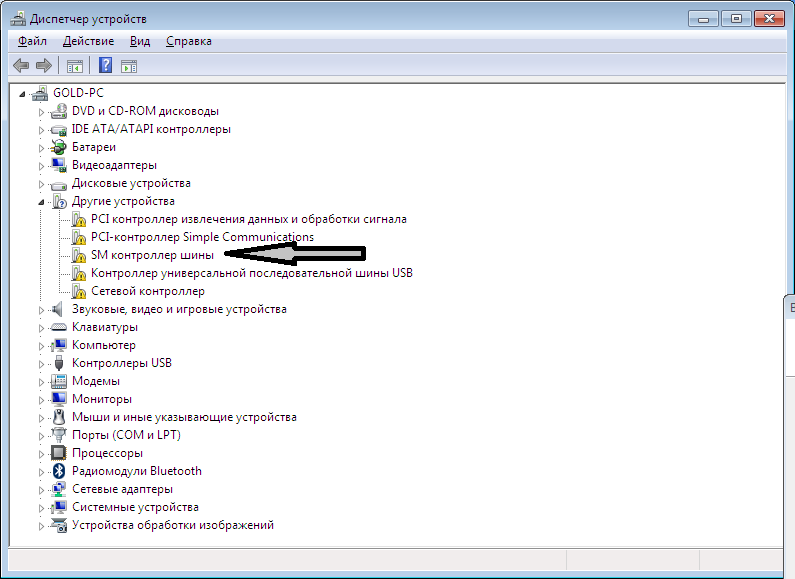
Task: Click the Мыши и иные указывающие устройства icon
Action: pyautogui.click(x=59, y=417)
